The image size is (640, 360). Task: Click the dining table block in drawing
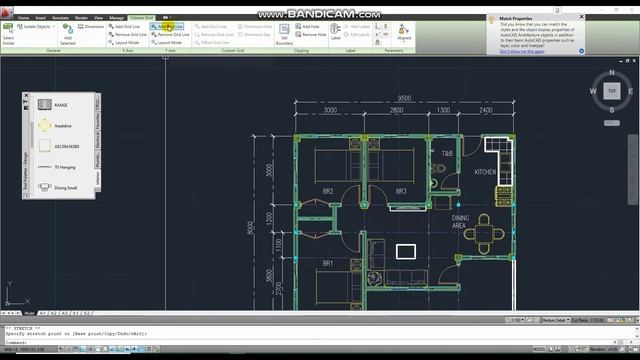coord(484,234)
